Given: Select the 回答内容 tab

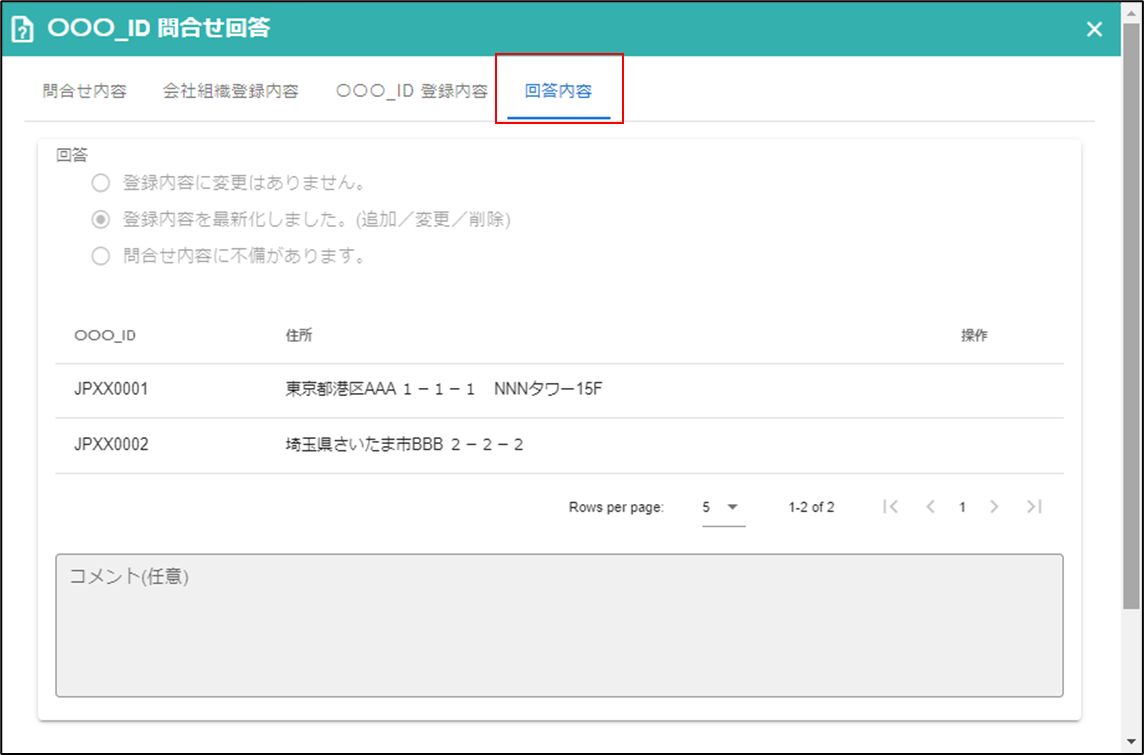Looking at the screenshot, I should [x=558, y=91].
